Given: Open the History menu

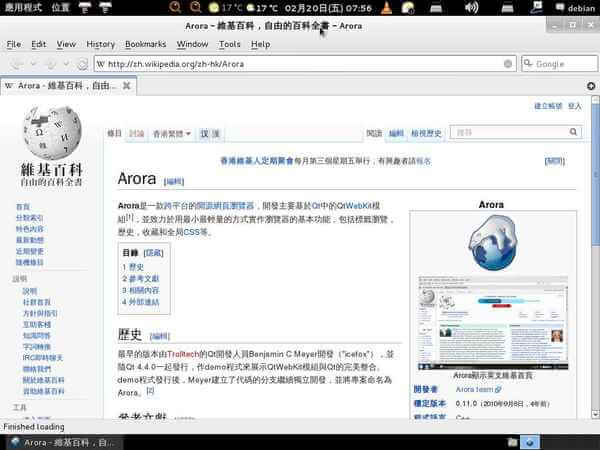Looking at the screenshot, I should 101,44.
